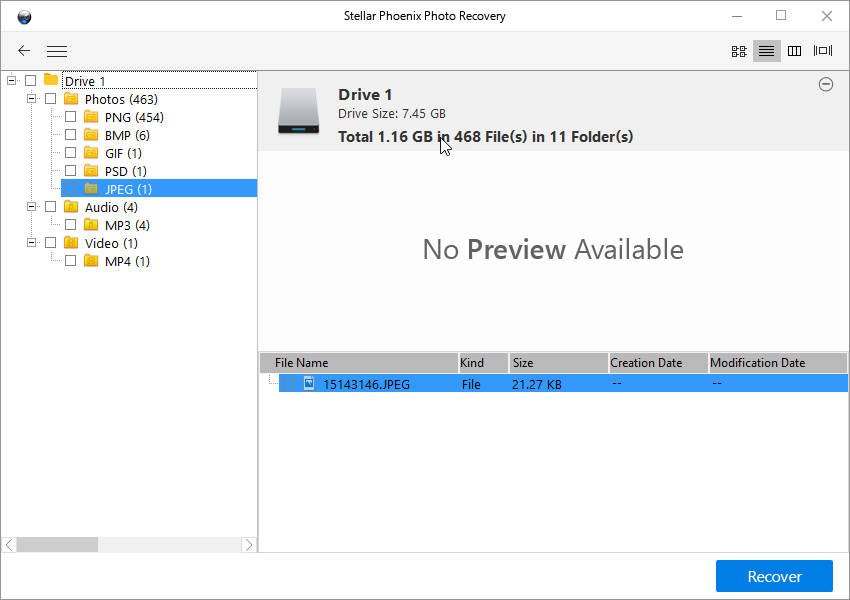
Task: Minimize the Stellar Phoenix window
Action: (737, 16)
